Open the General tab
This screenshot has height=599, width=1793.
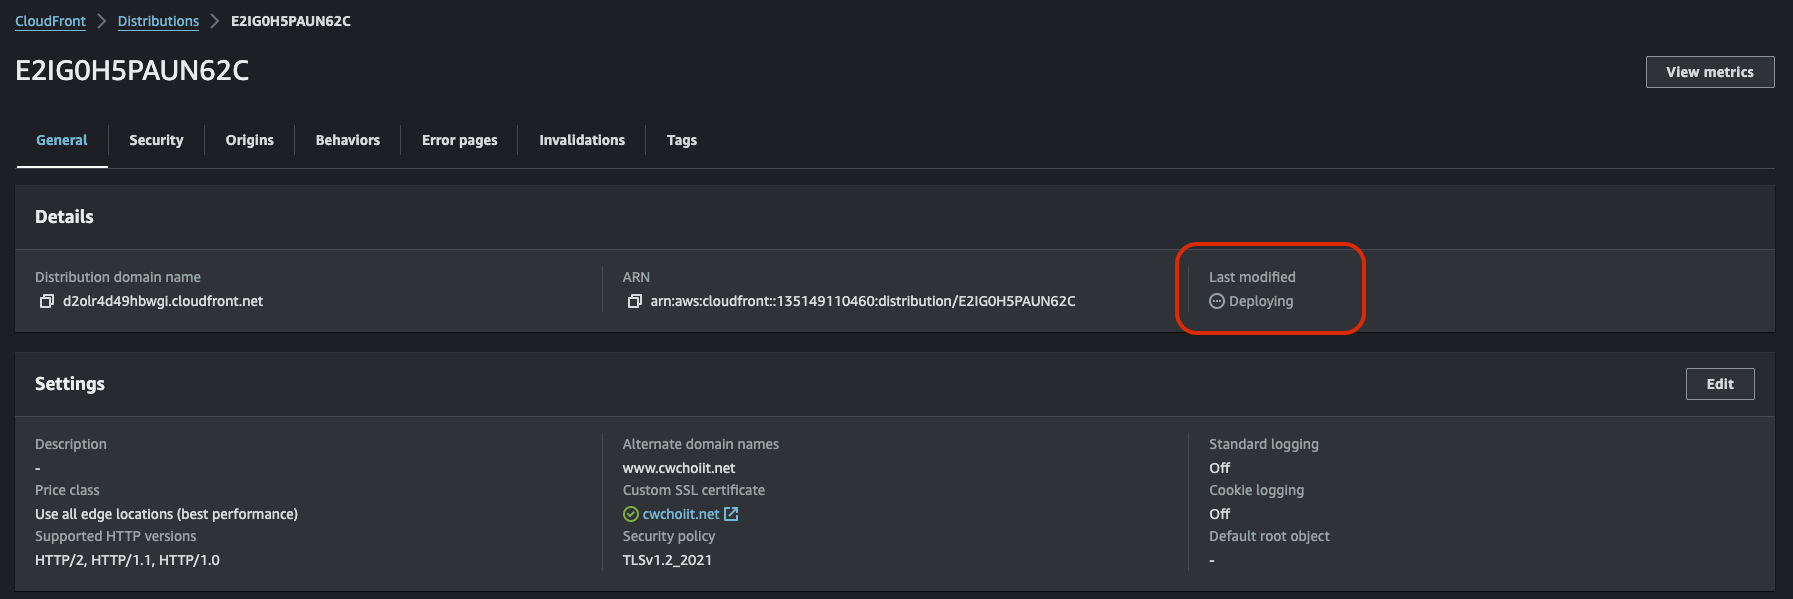(x=62, y=140)
